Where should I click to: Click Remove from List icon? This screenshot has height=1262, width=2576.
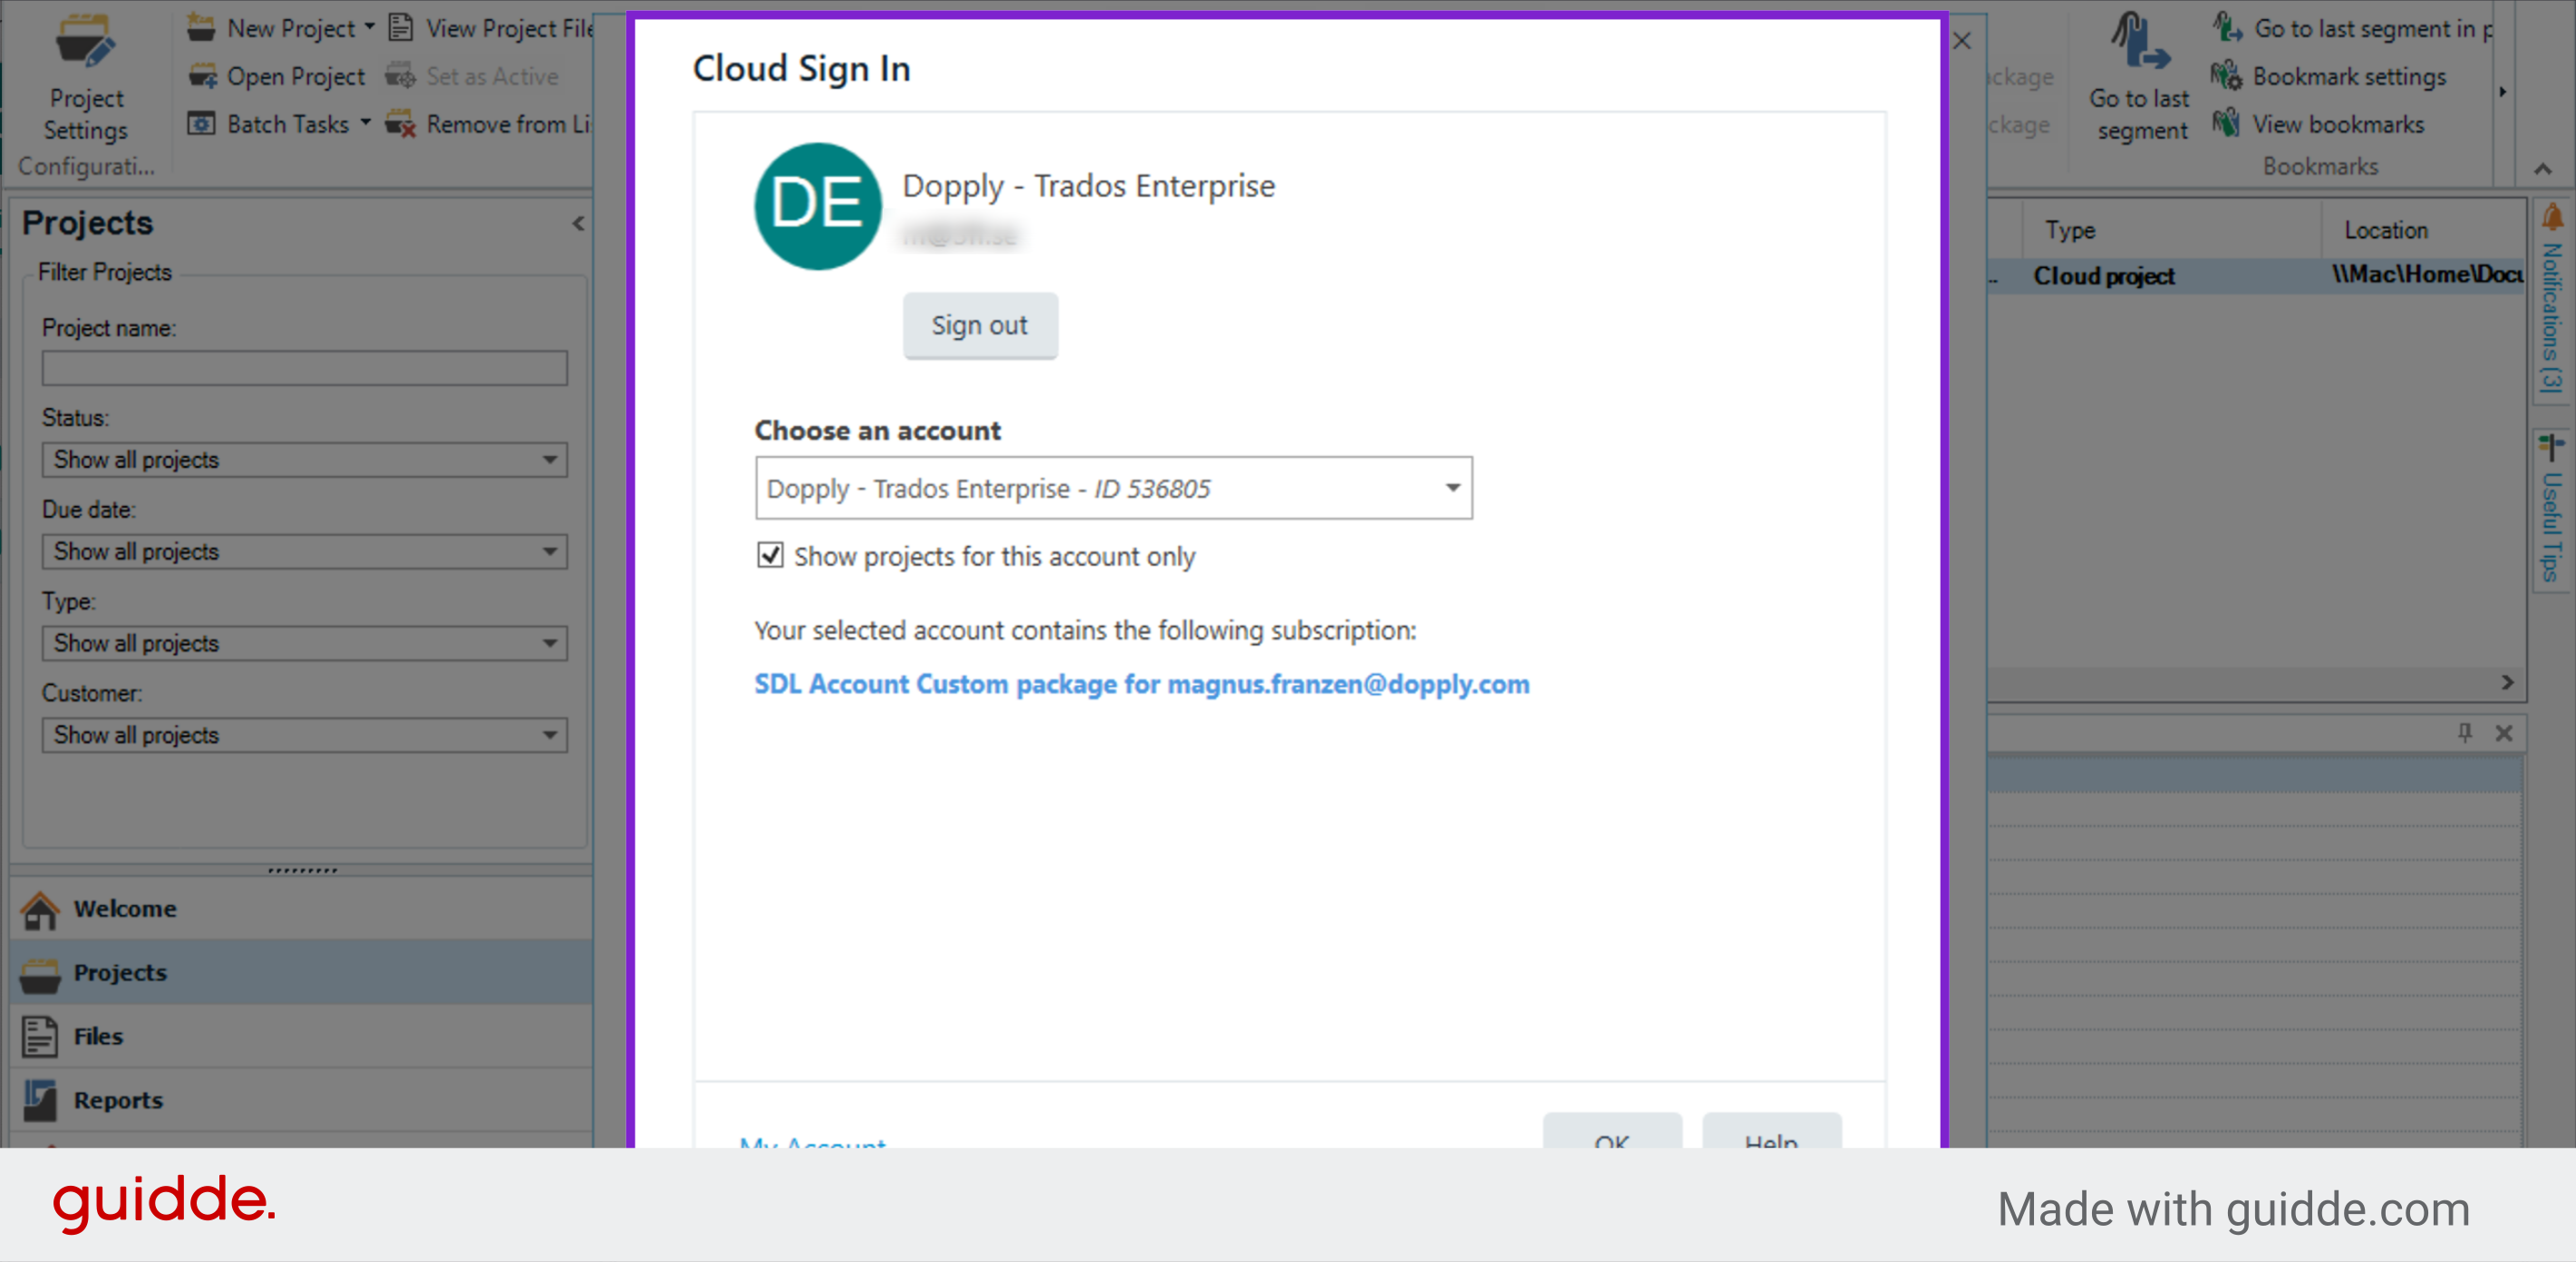[401, 124]
